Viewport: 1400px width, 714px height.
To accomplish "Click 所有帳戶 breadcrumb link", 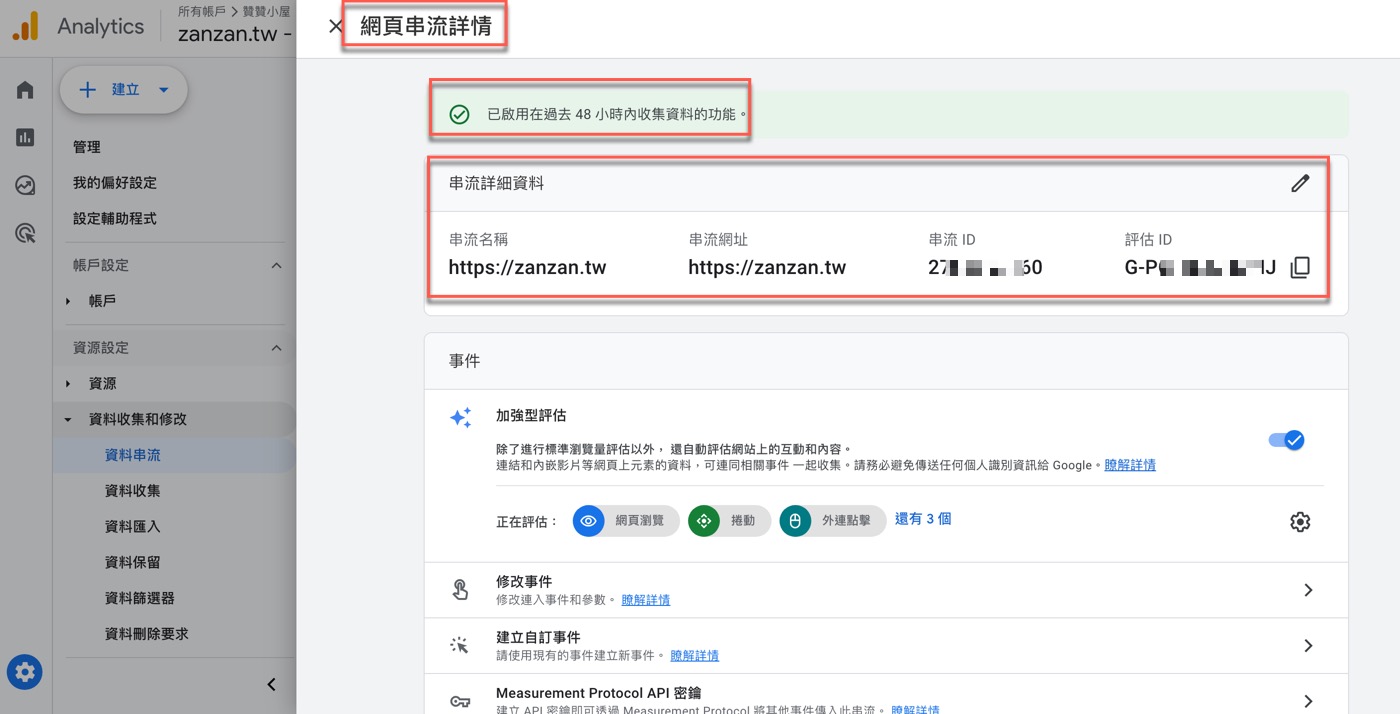I will (x=201, y=12).
